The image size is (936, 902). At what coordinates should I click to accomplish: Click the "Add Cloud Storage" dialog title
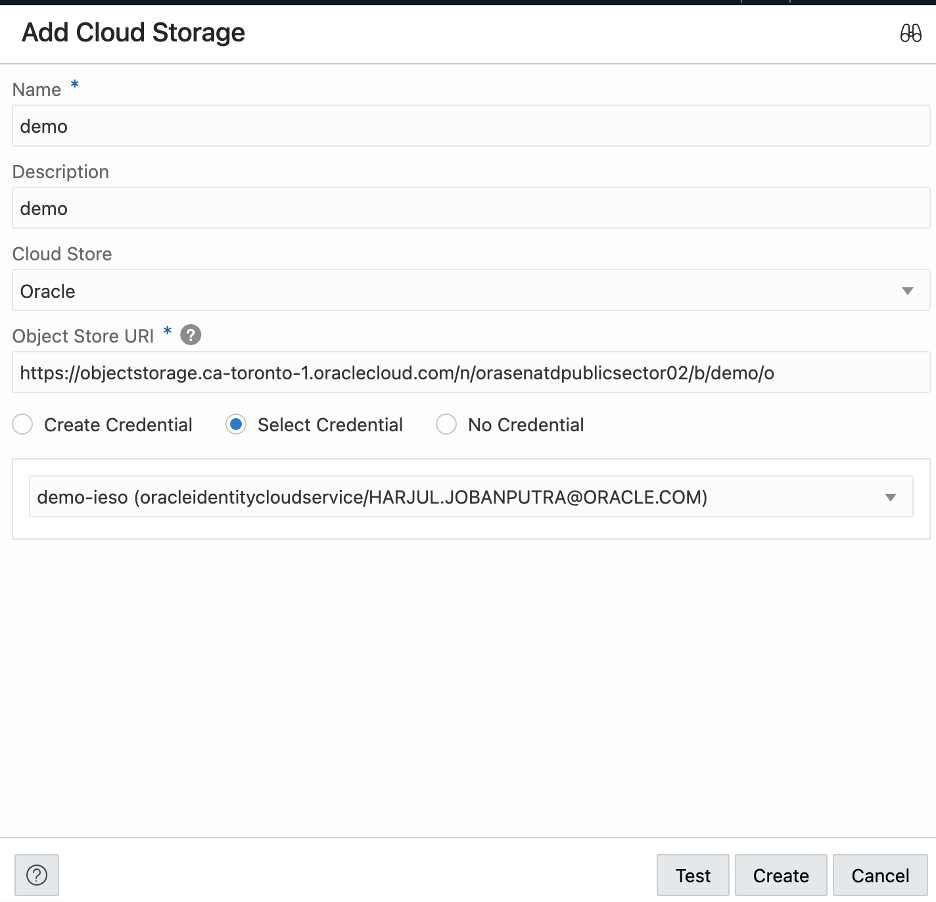133,33
